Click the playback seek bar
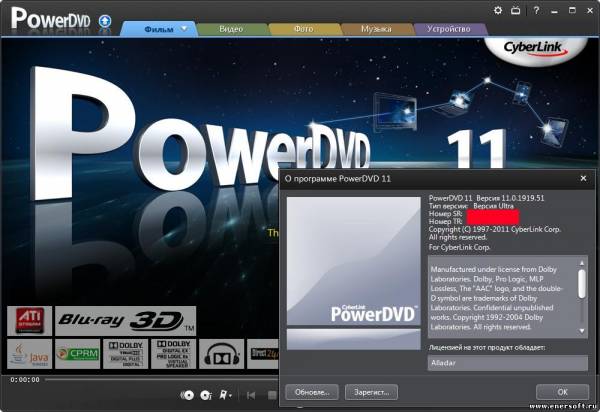 (x=162, y=379)
